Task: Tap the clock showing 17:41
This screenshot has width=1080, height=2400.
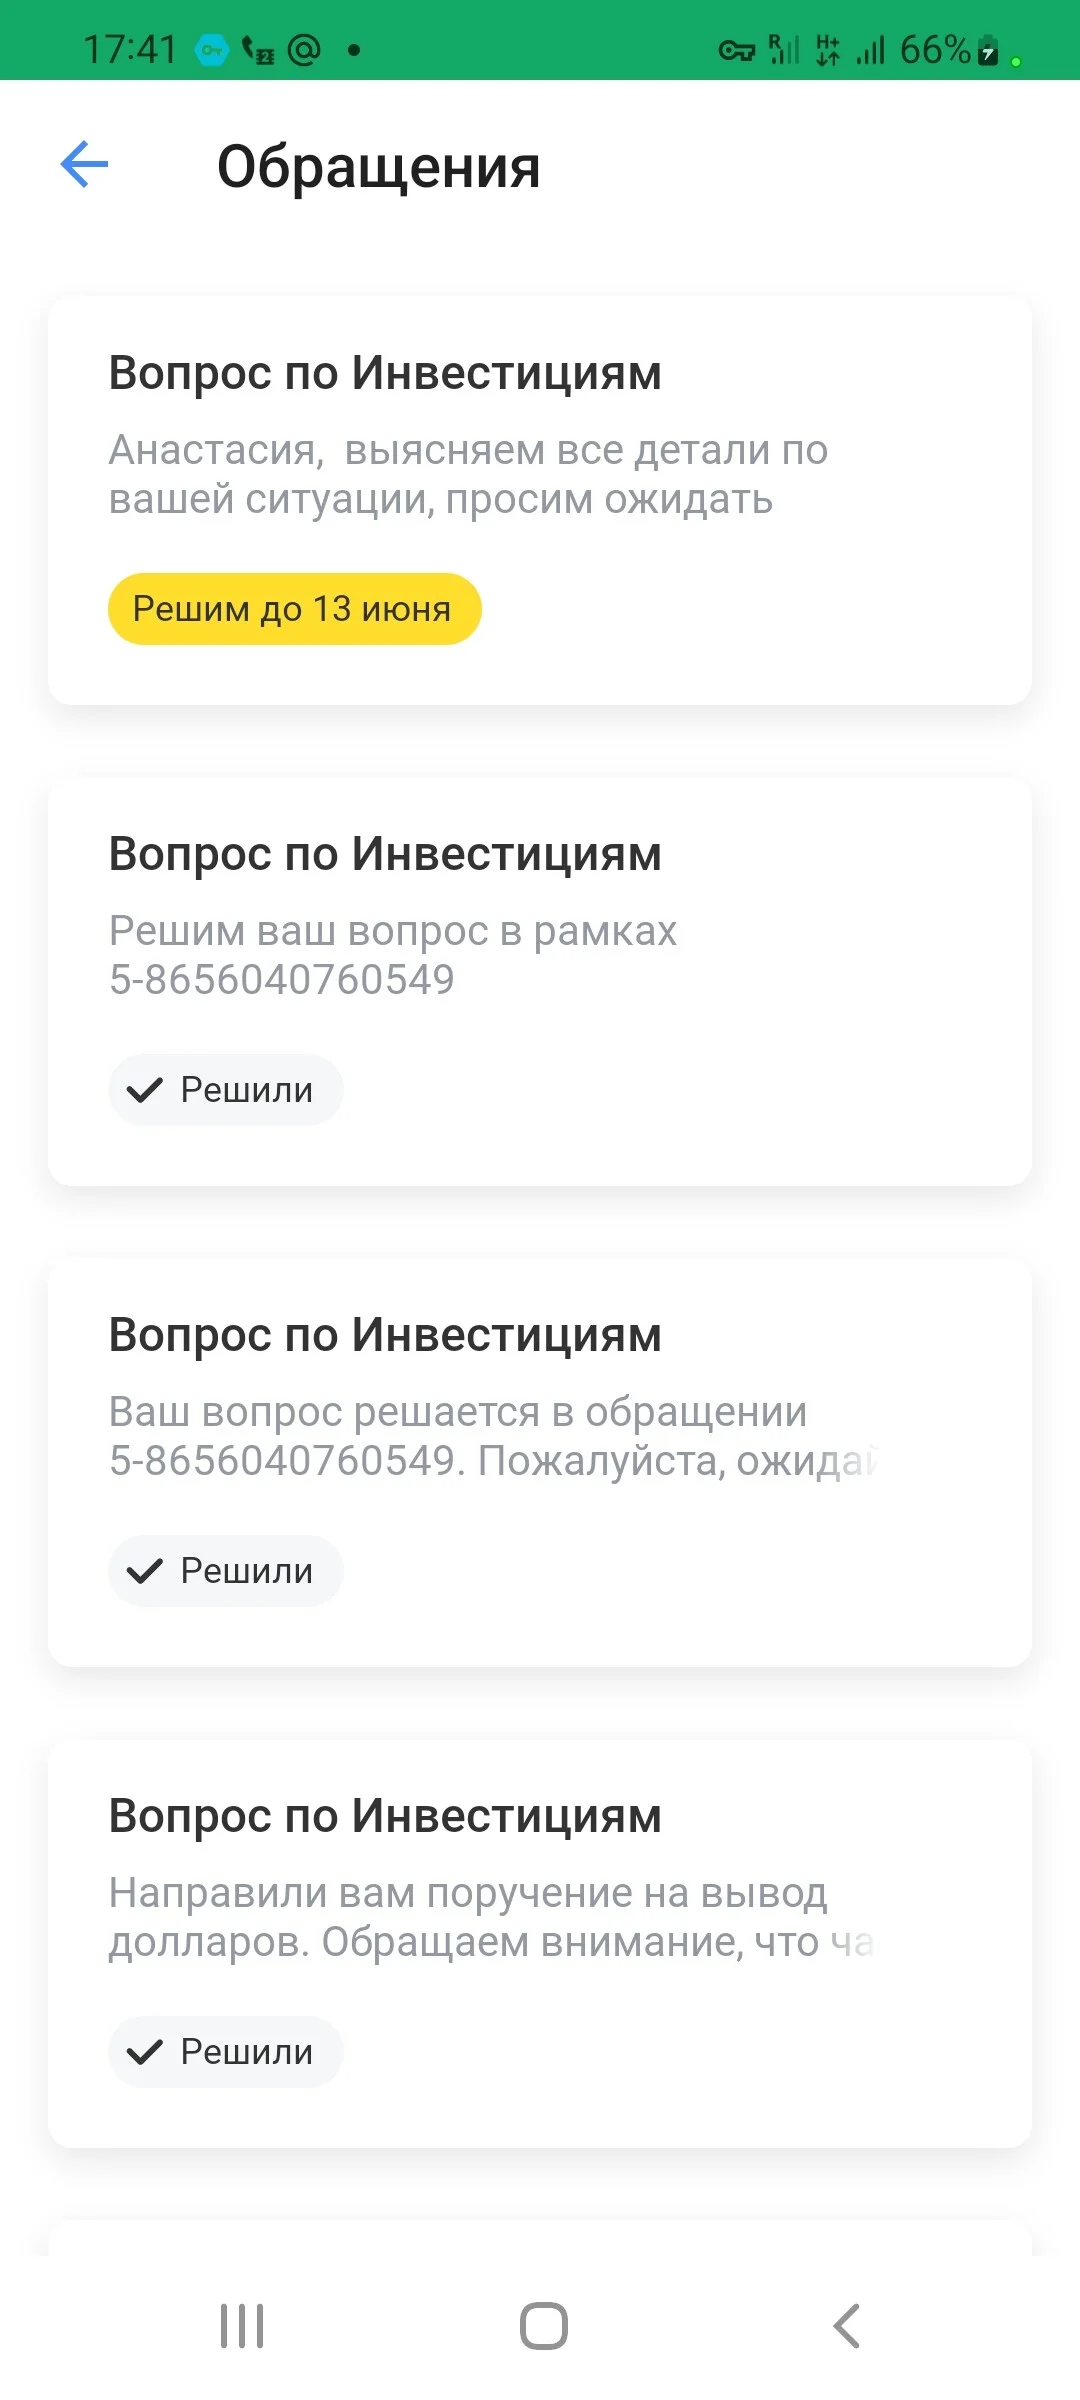Action: (x=130, y=49)
